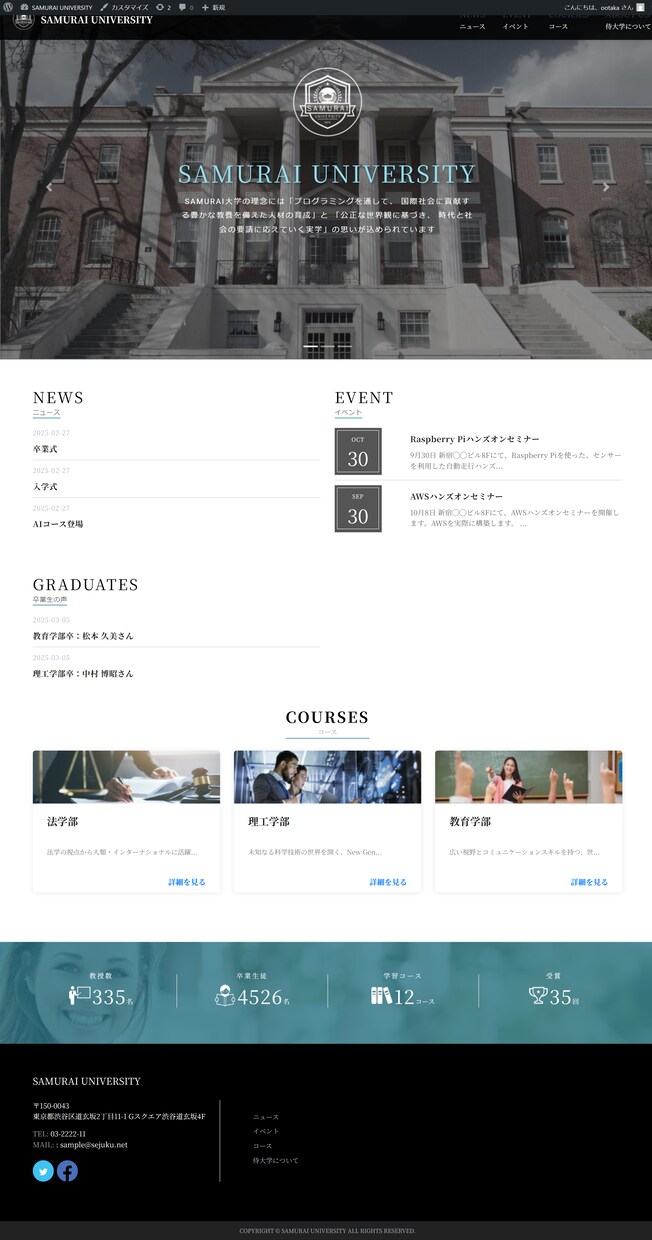Image resolution: width=652 pixels, height=1240 pixels.
Task: Open ニュース in the footer menu
Action: point(266,1117)
